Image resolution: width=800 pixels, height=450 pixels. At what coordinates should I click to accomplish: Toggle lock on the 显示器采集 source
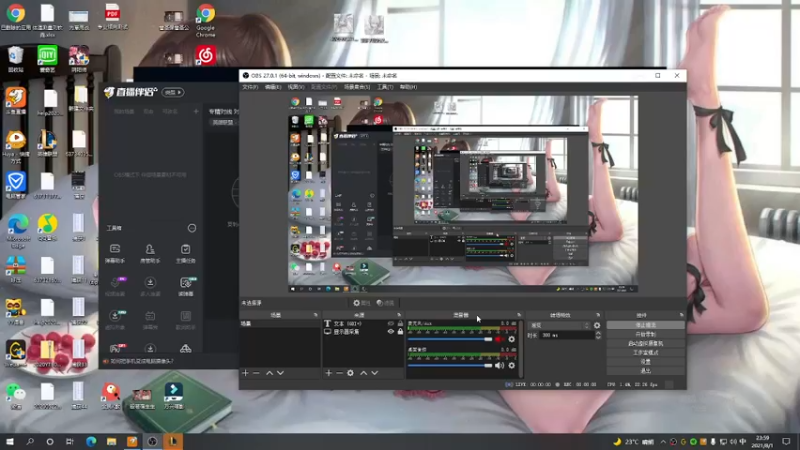click(x=401, y=332)
